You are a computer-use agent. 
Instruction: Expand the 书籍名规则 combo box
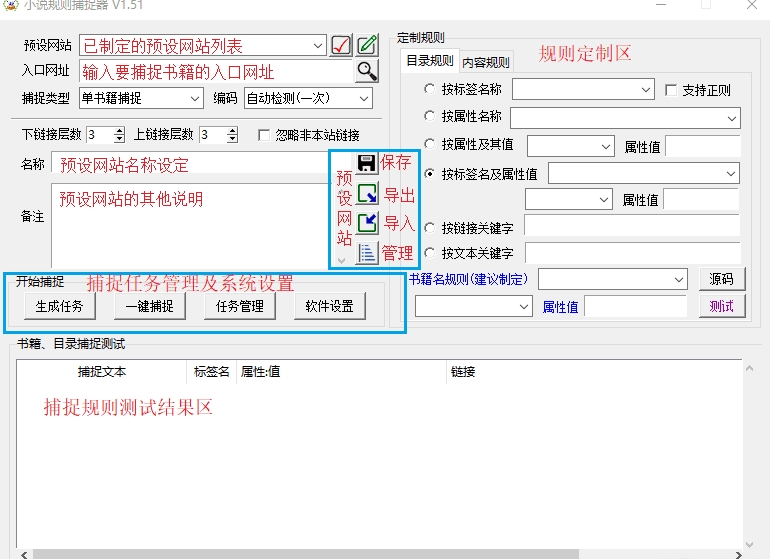coord(679,280)
